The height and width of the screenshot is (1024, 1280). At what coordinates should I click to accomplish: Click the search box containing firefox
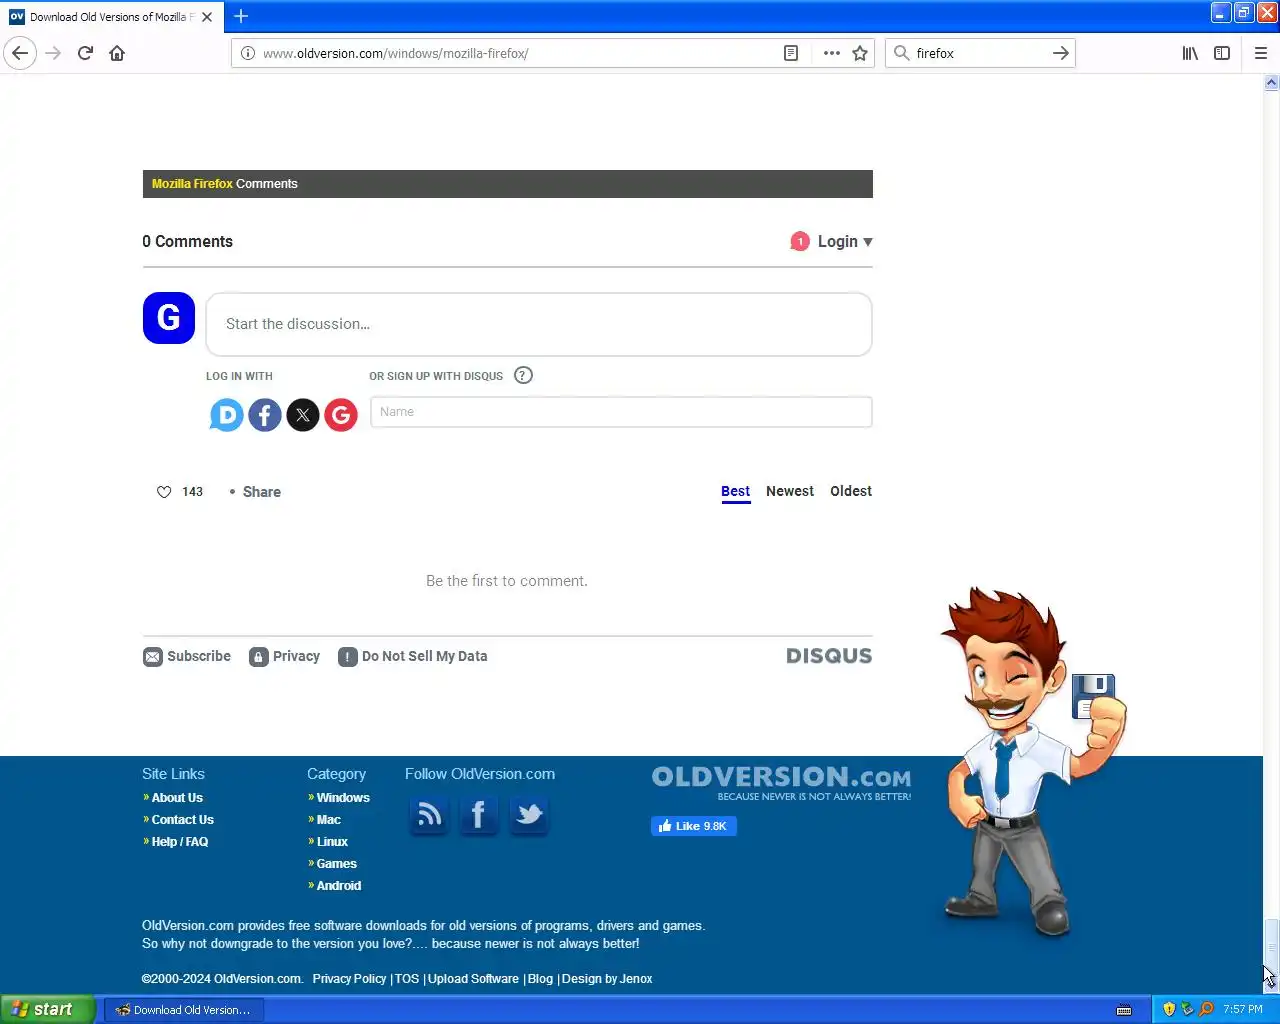pos(980,53)
